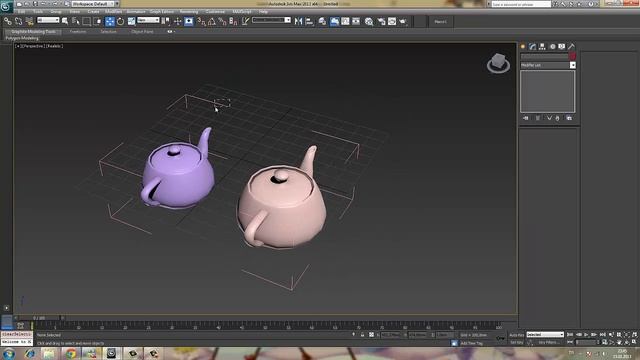The height and width of the screenshot is (360, 640).
Task: Open the Manage Layers dialog
Action: point(322,21)
